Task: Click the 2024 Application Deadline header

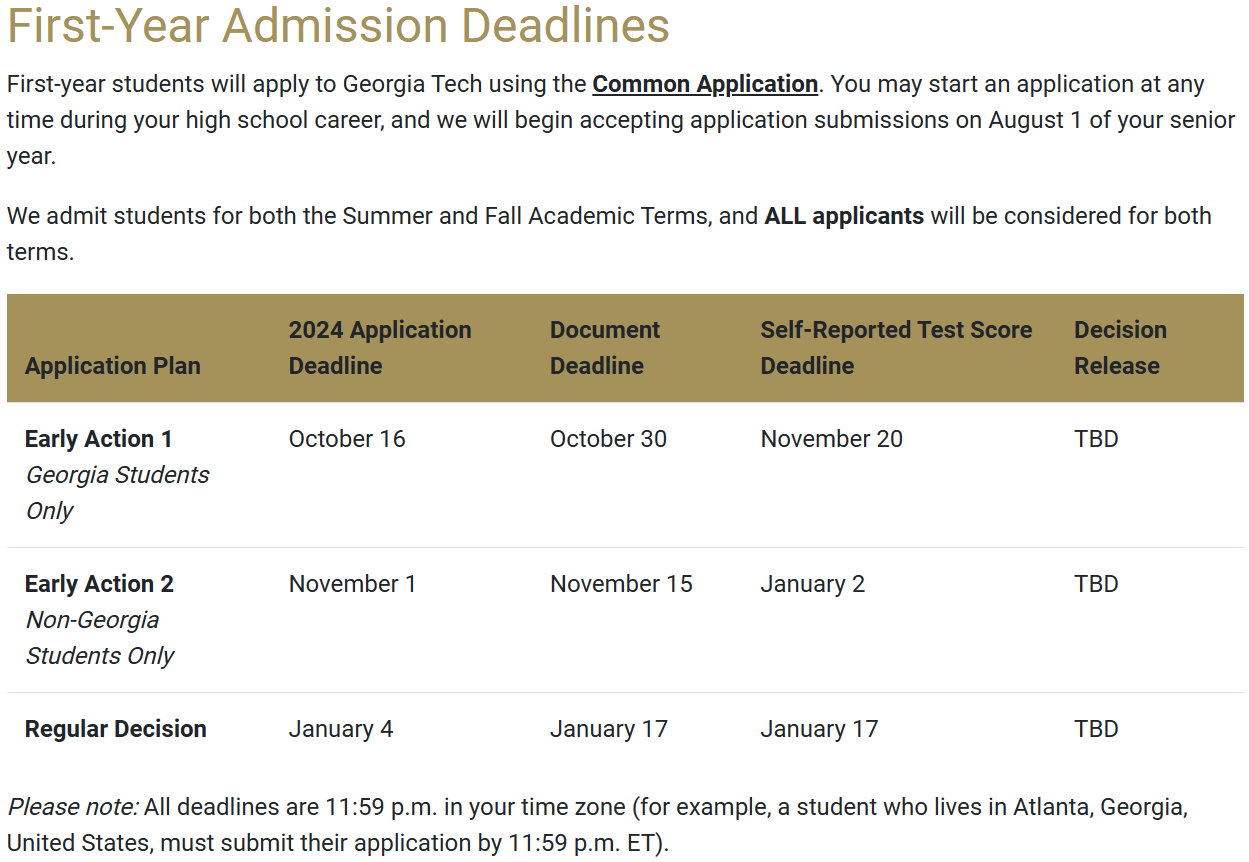Action: pos(380,348)
